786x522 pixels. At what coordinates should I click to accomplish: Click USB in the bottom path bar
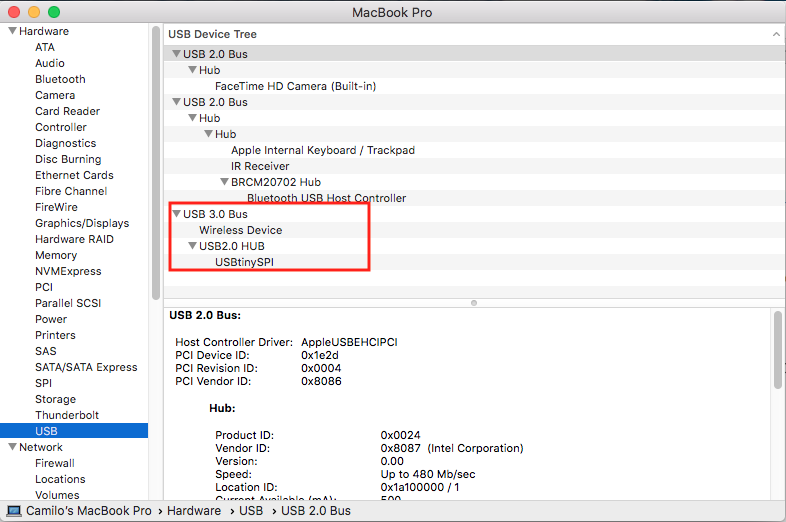pos(251,511)
